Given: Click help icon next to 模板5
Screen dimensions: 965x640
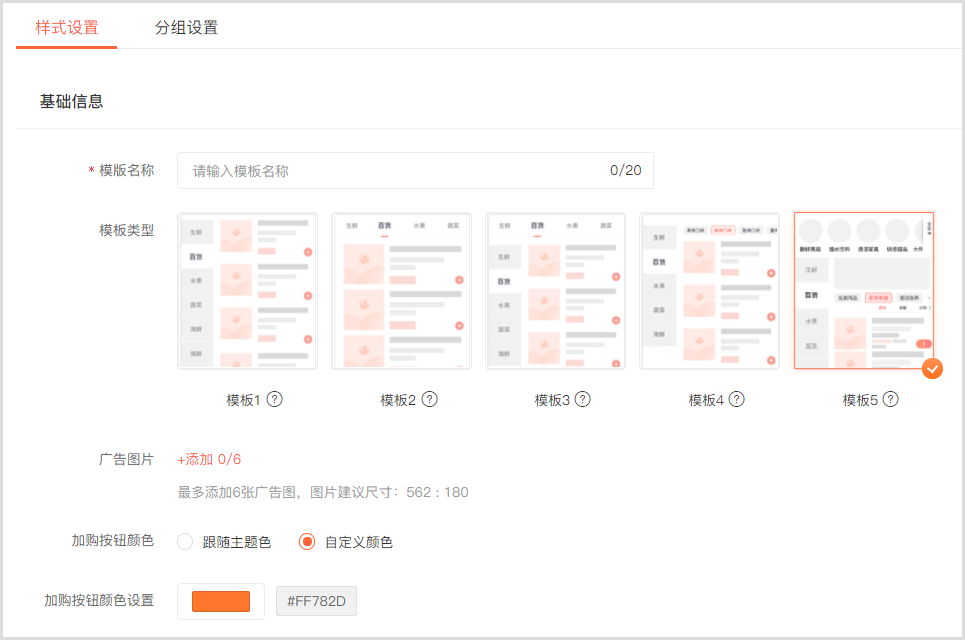Looking at the screenshot, I should [890, 399].
